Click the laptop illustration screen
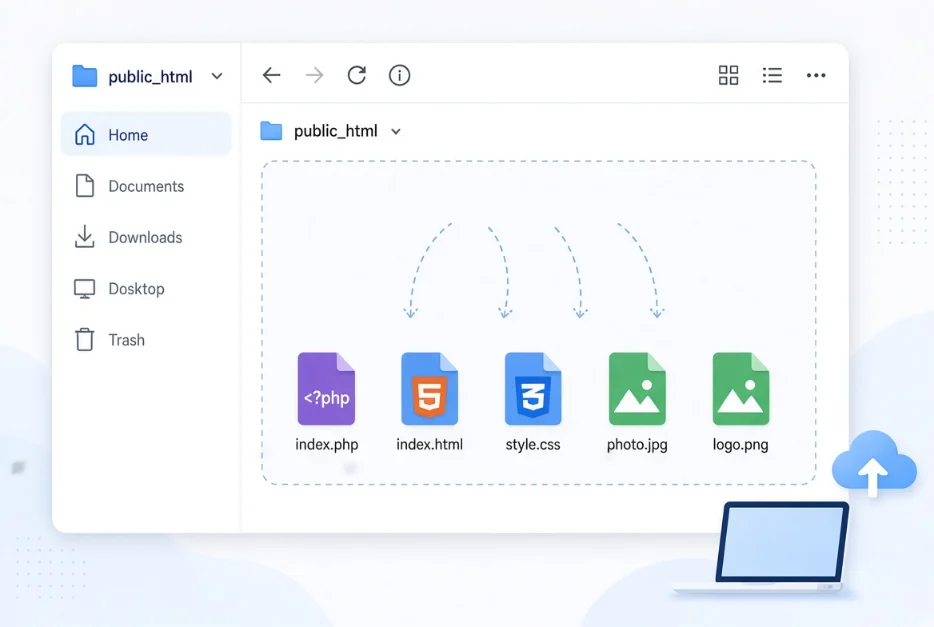Viewport: 934px width, 627px height. [x=782, y=543]
